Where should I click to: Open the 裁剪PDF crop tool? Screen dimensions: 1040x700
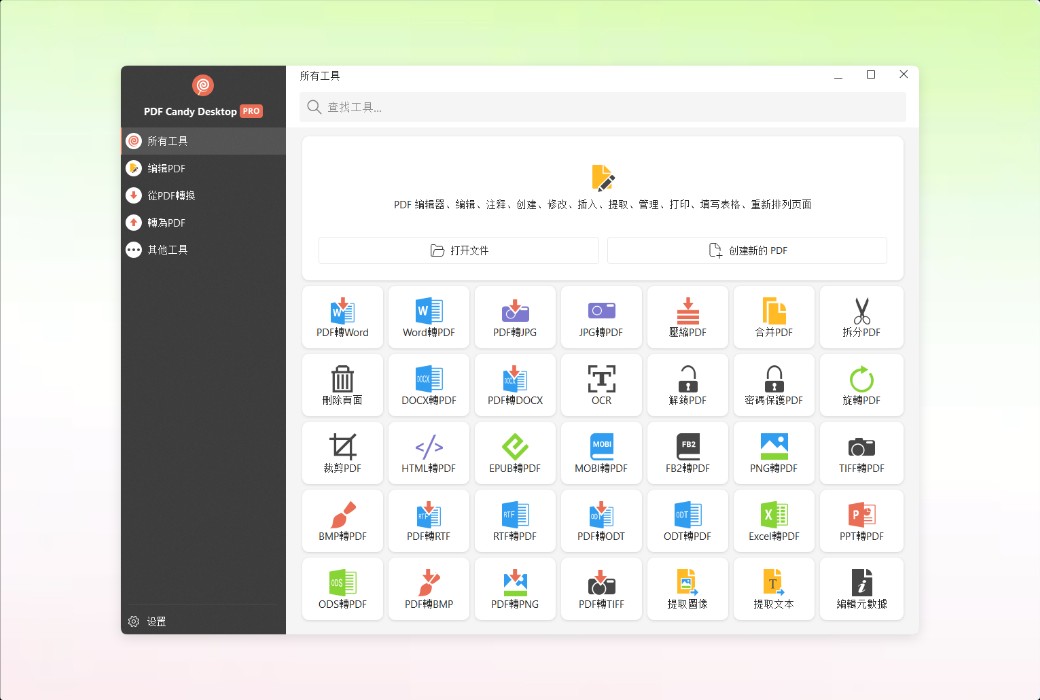(x=342, y=453)
